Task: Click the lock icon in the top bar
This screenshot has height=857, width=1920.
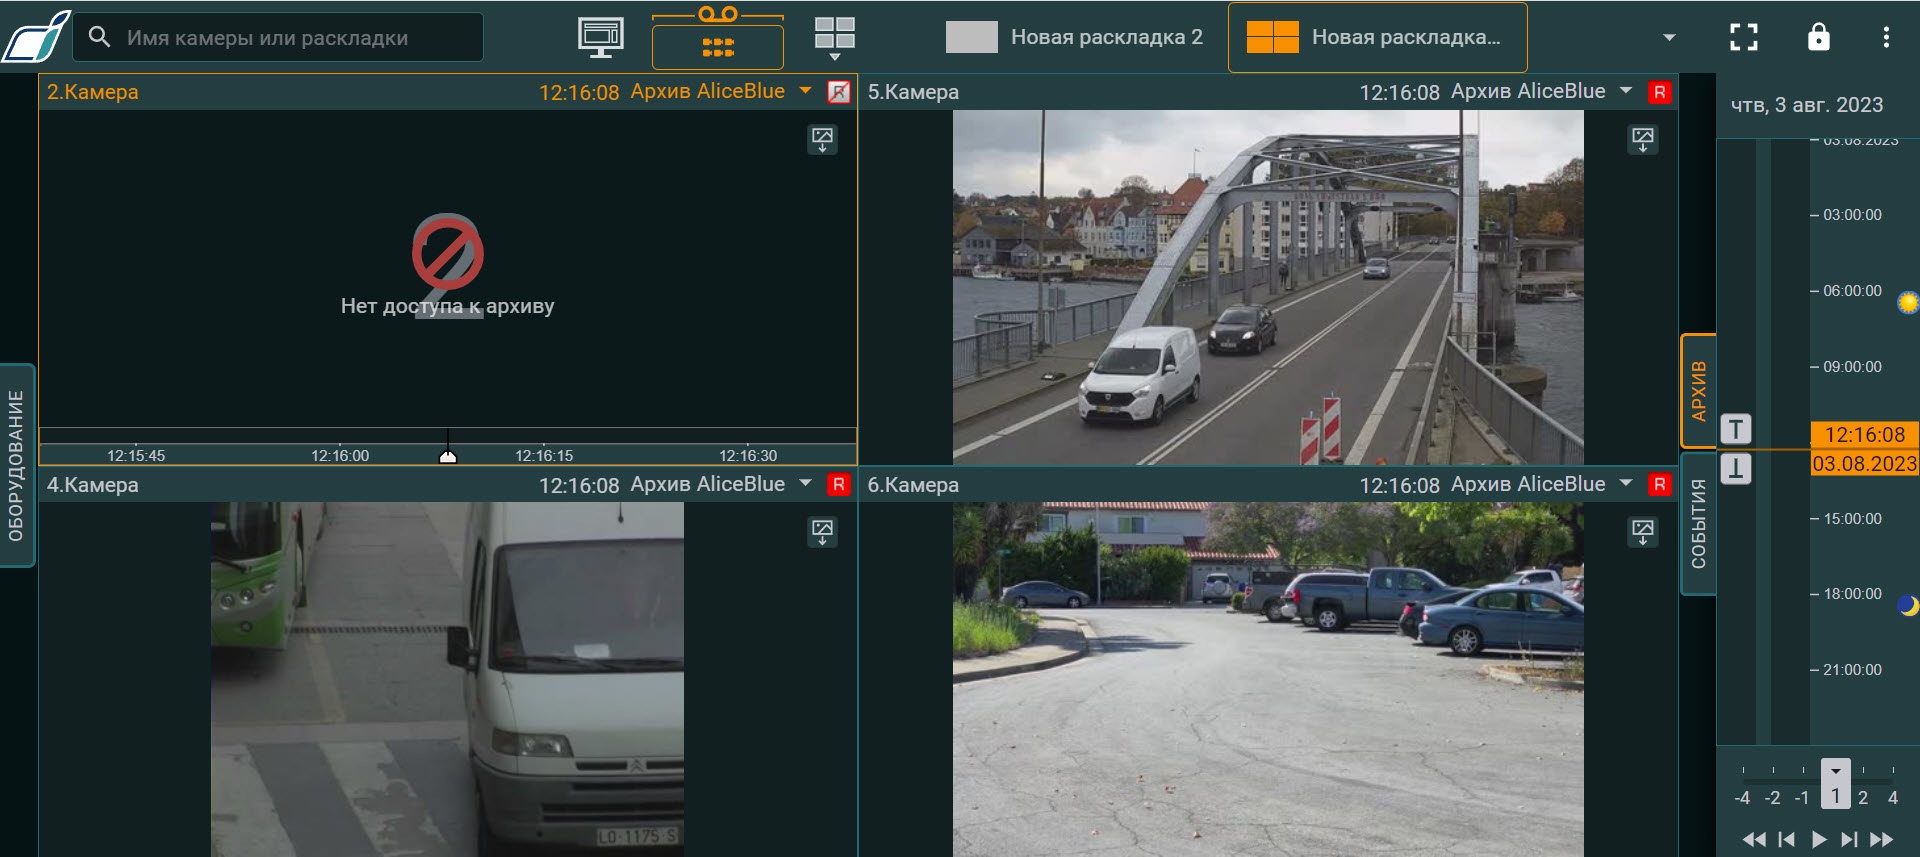Action: click(x=1818, y=37)
